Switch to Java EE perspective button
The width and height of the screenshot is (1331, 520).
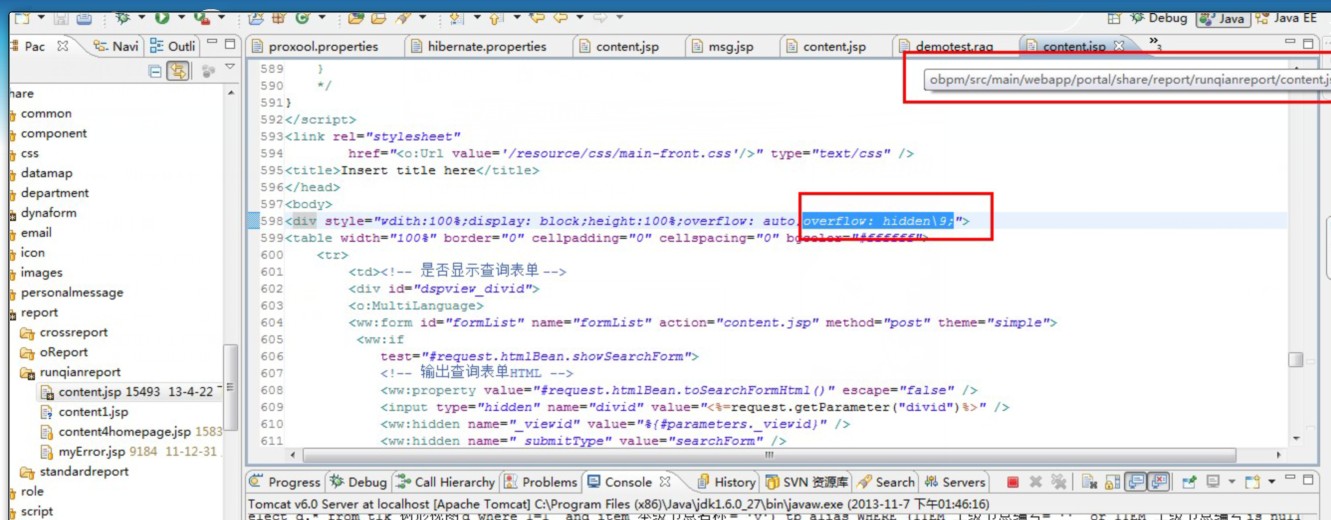pos(1288,18)
